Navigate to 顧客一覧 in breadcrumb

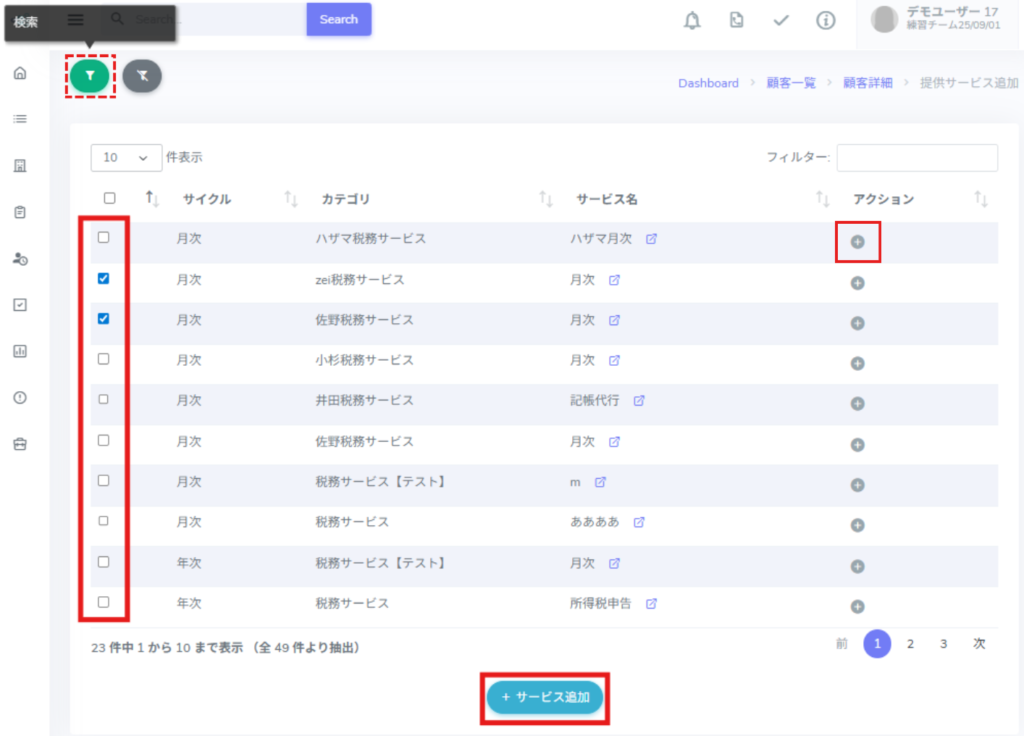790,83
